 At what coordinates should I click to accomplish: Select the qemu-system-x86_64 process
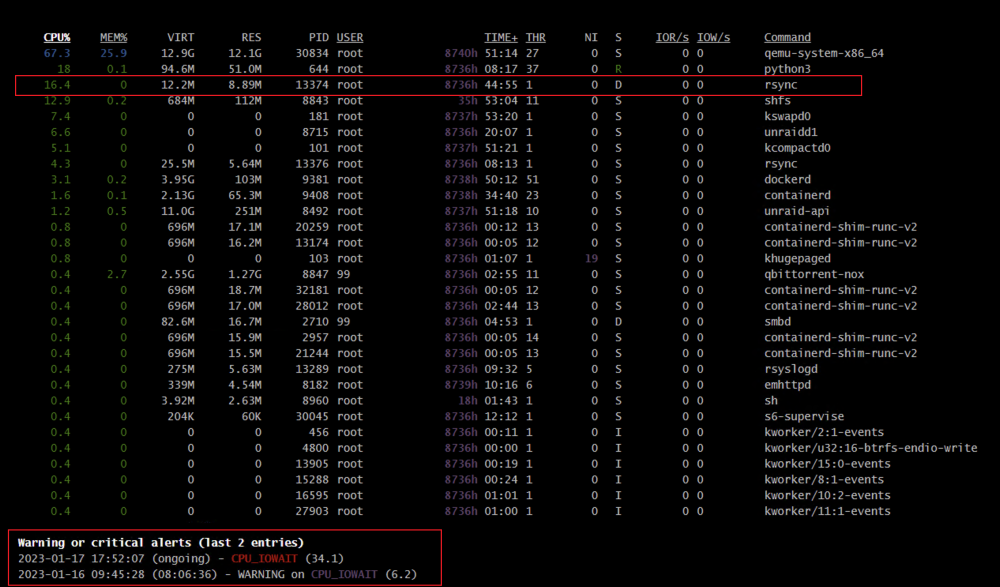click(824, 53)
